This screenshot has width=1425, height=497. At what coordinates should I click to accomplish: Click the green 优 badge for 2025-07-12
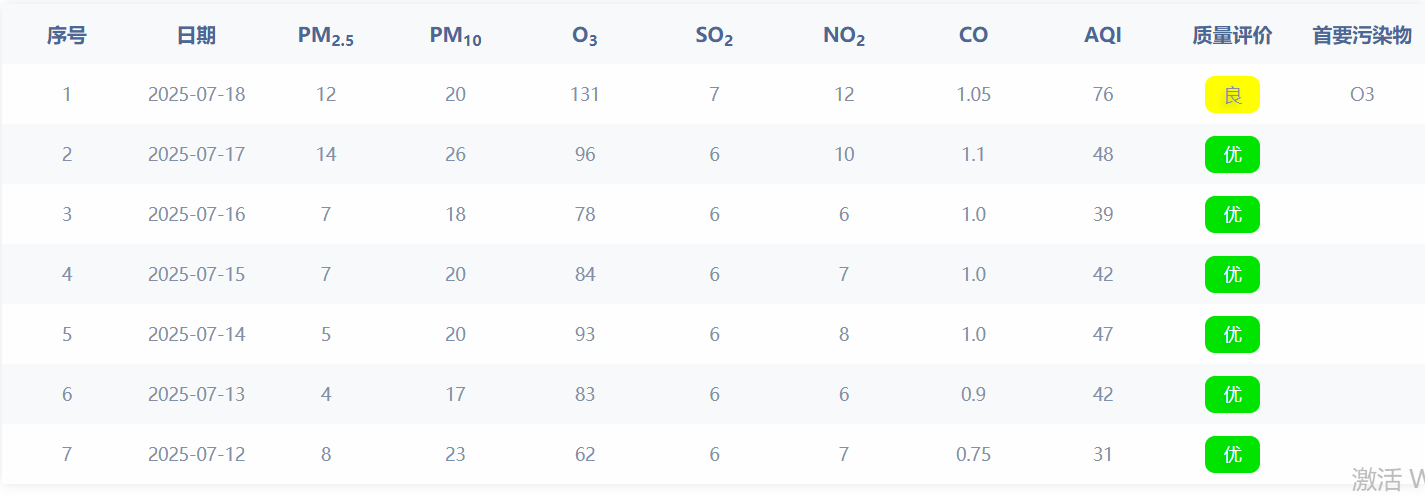[1232, 455]
